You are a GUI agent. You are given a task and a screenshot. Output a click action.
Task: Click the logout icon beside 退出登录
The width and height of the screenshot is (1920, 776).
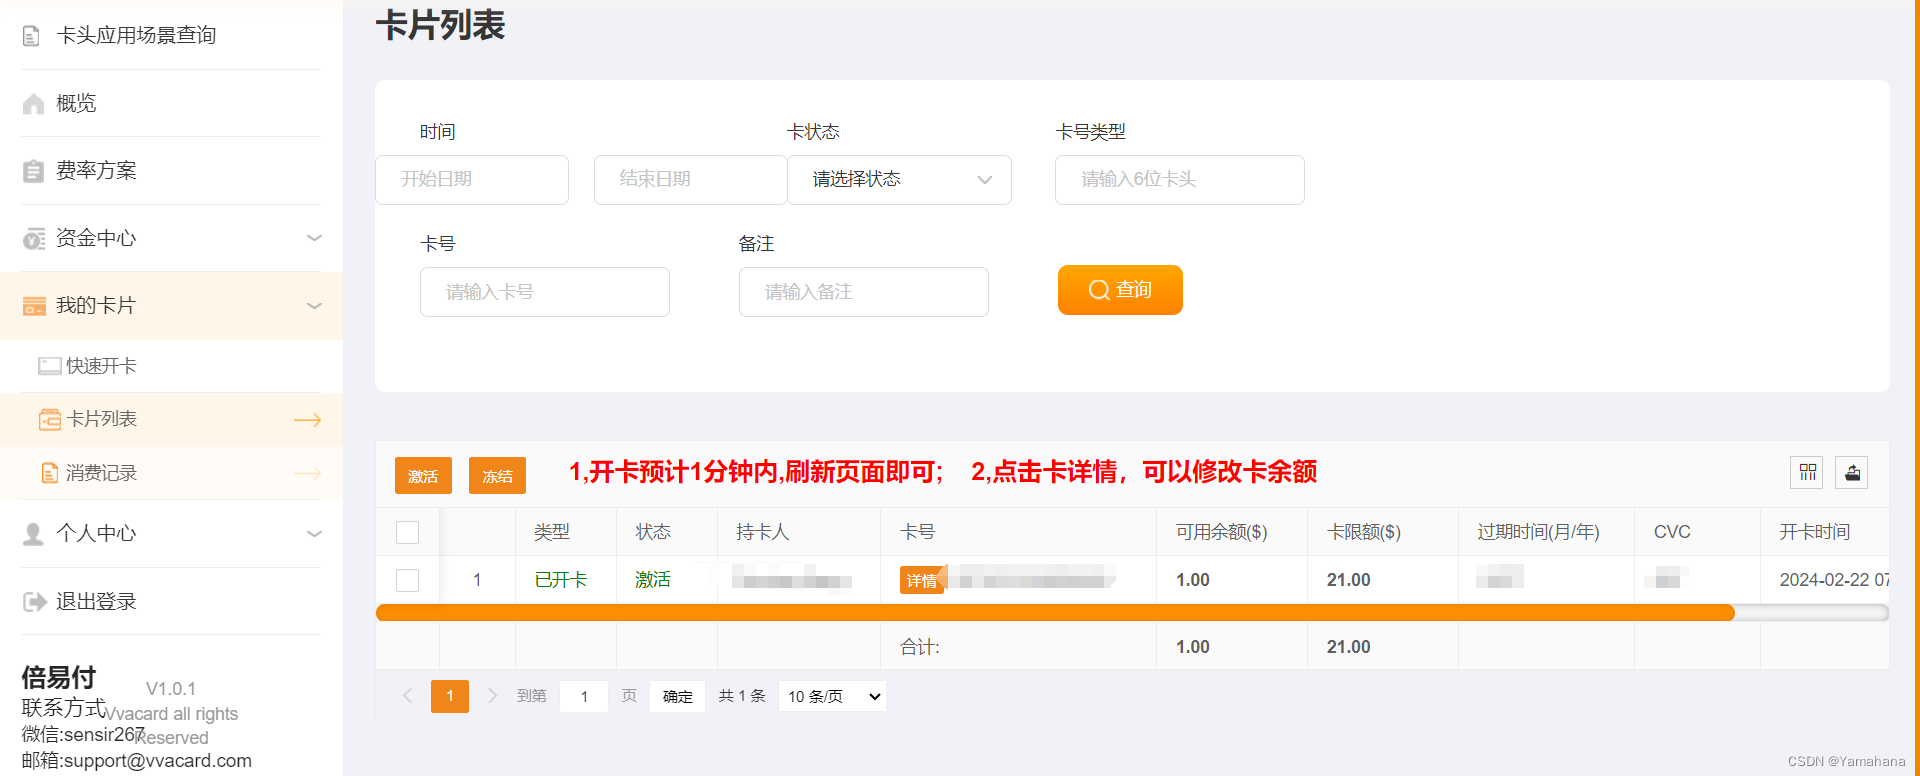(x=34, y=602)
